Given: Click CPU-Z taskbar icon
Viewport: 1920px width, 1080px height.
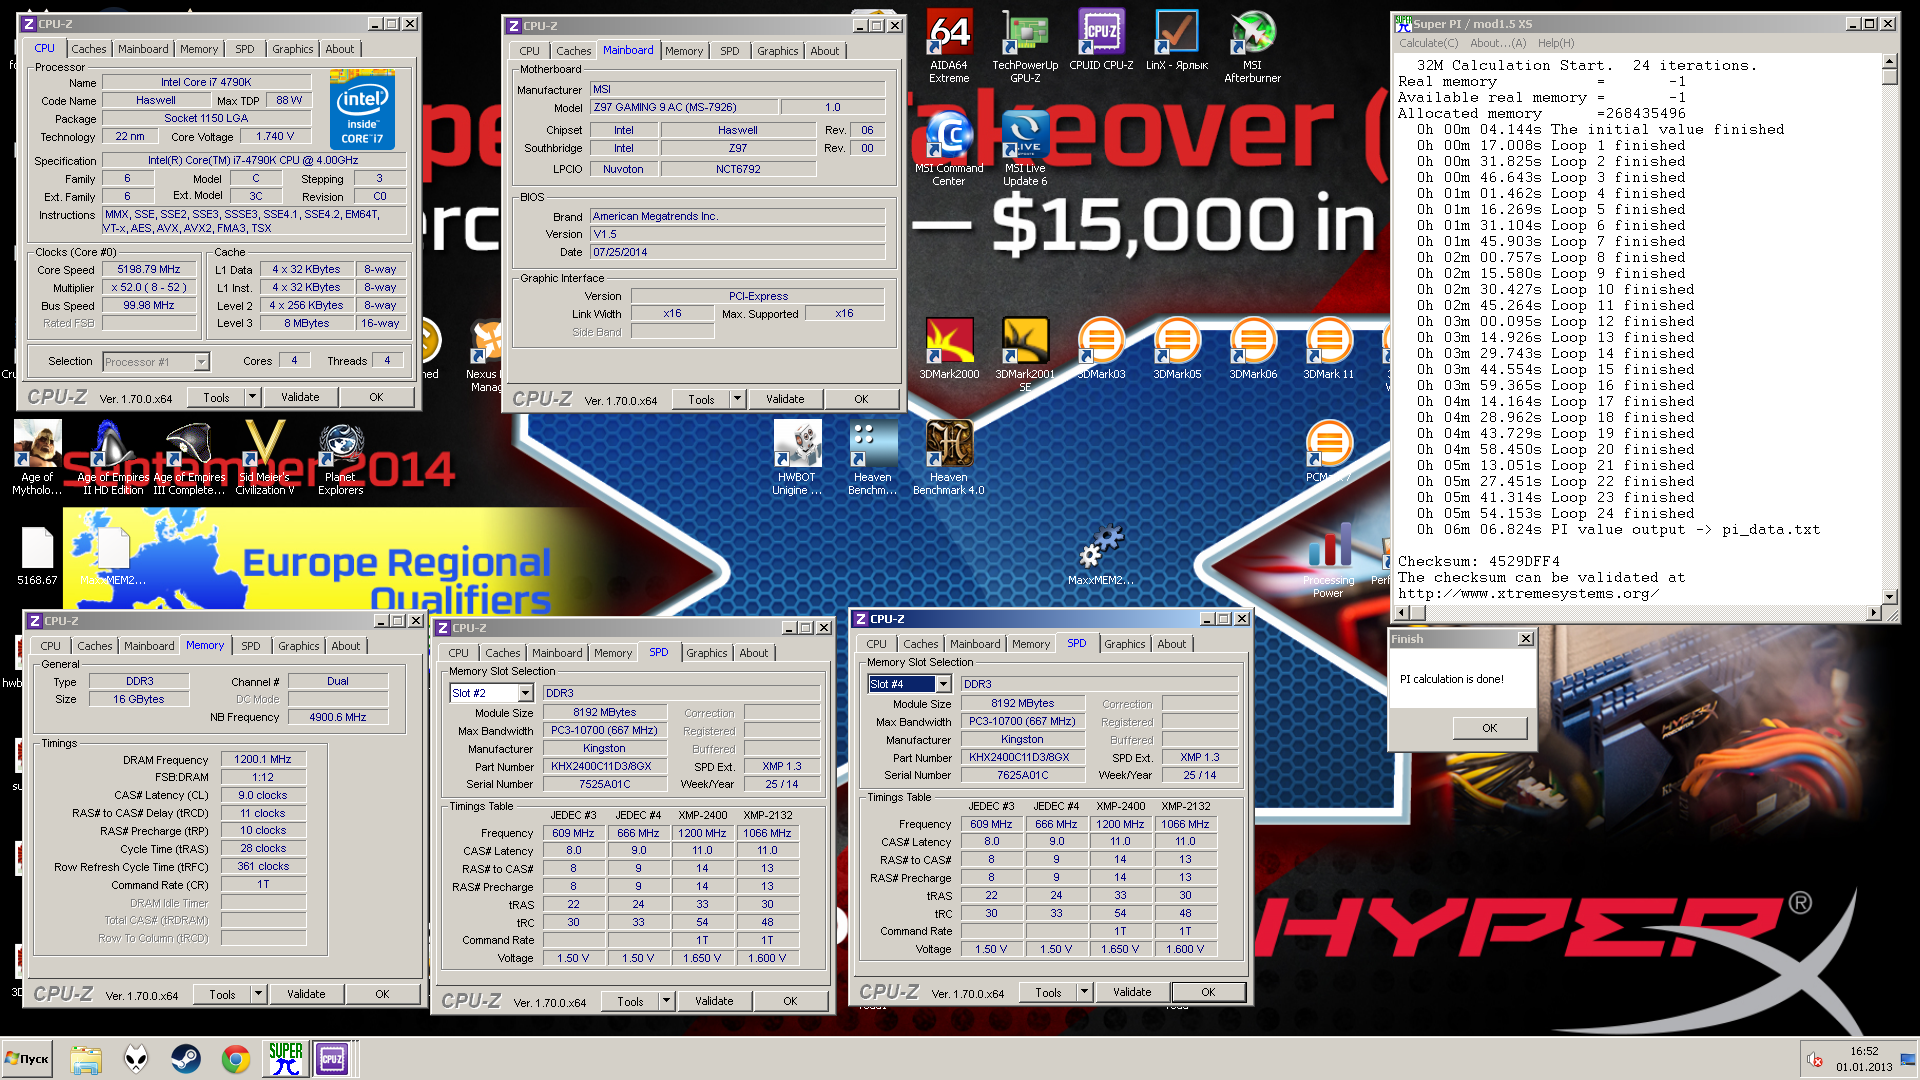Looking at the screenshot, I should tap(332, 1058).
